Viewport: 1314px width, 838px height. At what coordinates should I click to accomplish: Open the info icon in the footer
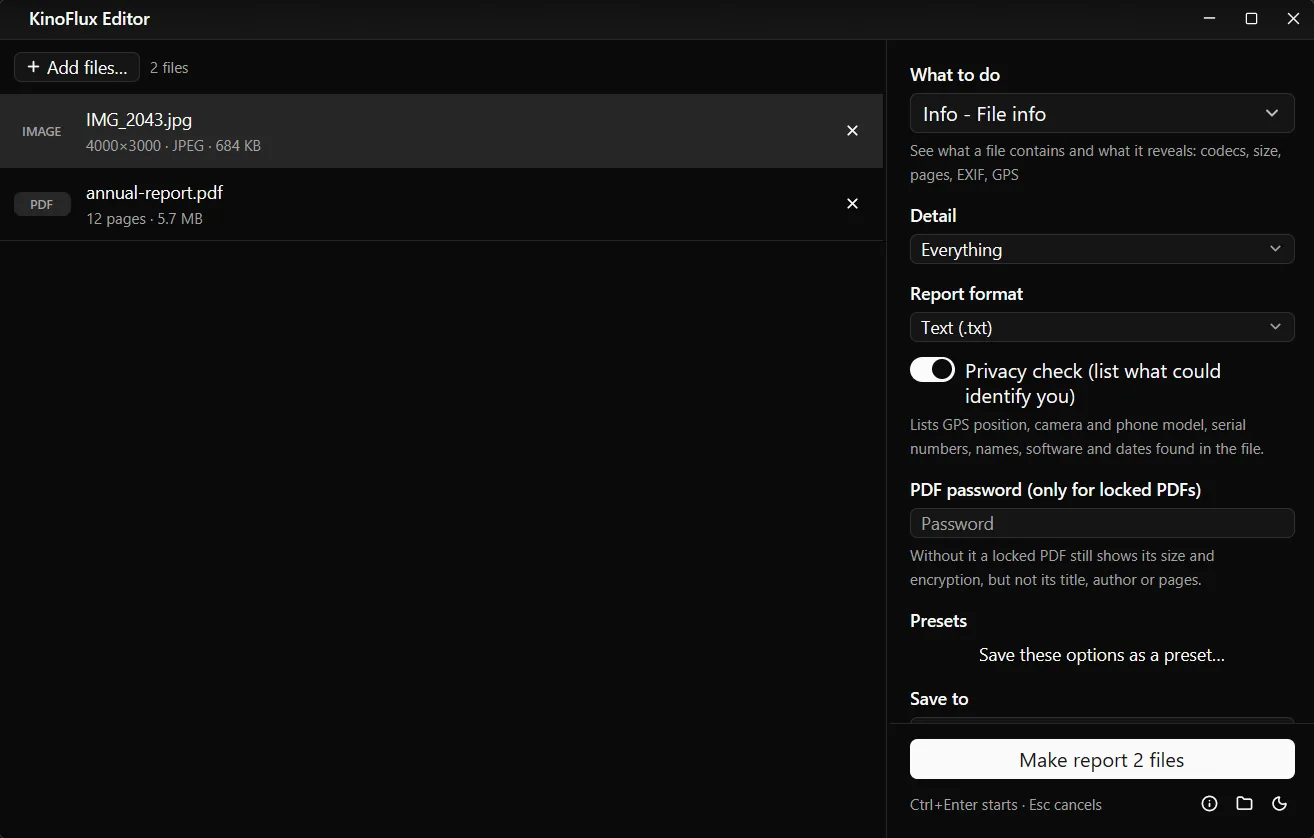1209,804
